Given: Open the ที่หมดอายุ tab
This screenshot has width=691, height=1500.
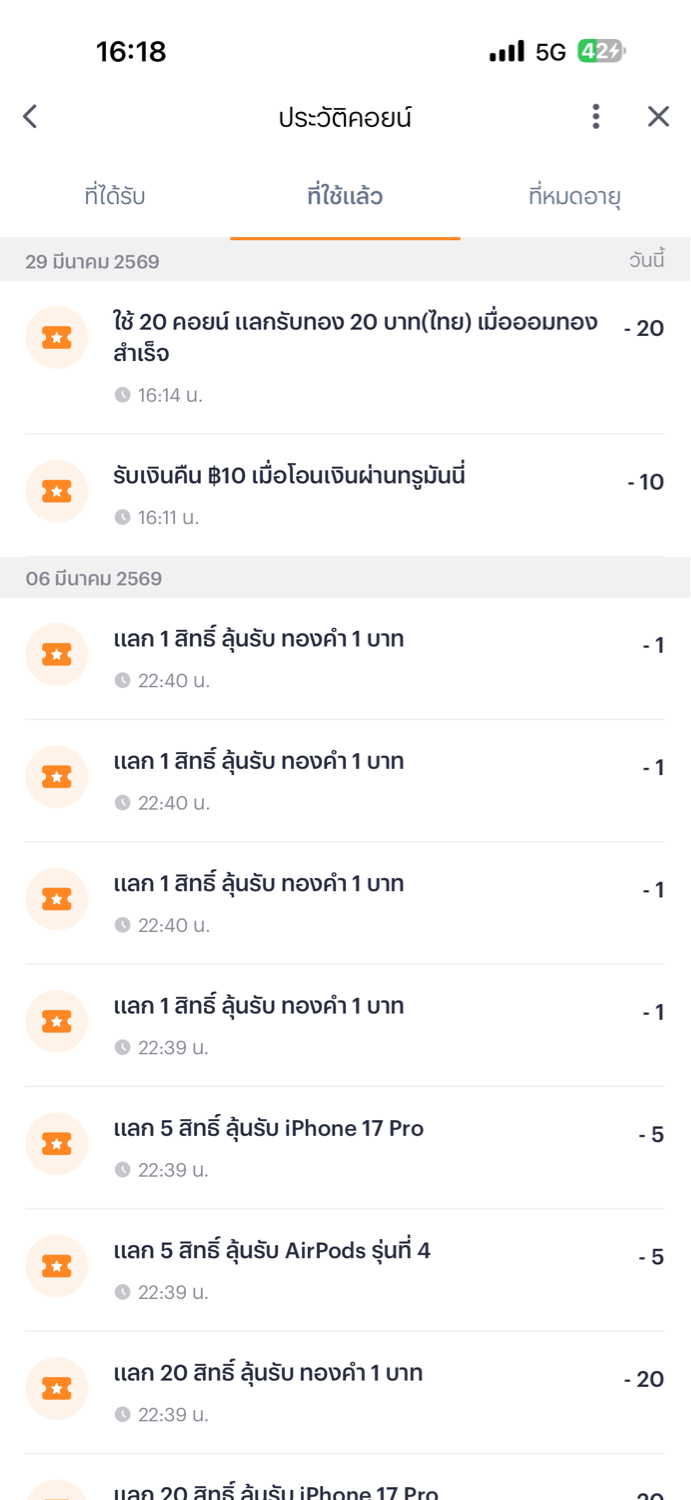Looking at the screenshot, I should coord(575,196).
